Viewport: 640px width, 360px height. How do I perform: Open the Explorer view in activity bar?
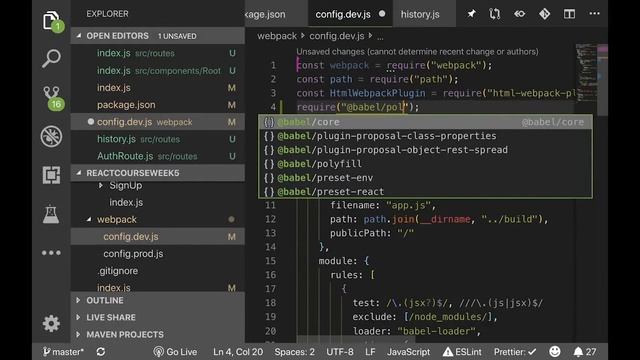(51, 20)
